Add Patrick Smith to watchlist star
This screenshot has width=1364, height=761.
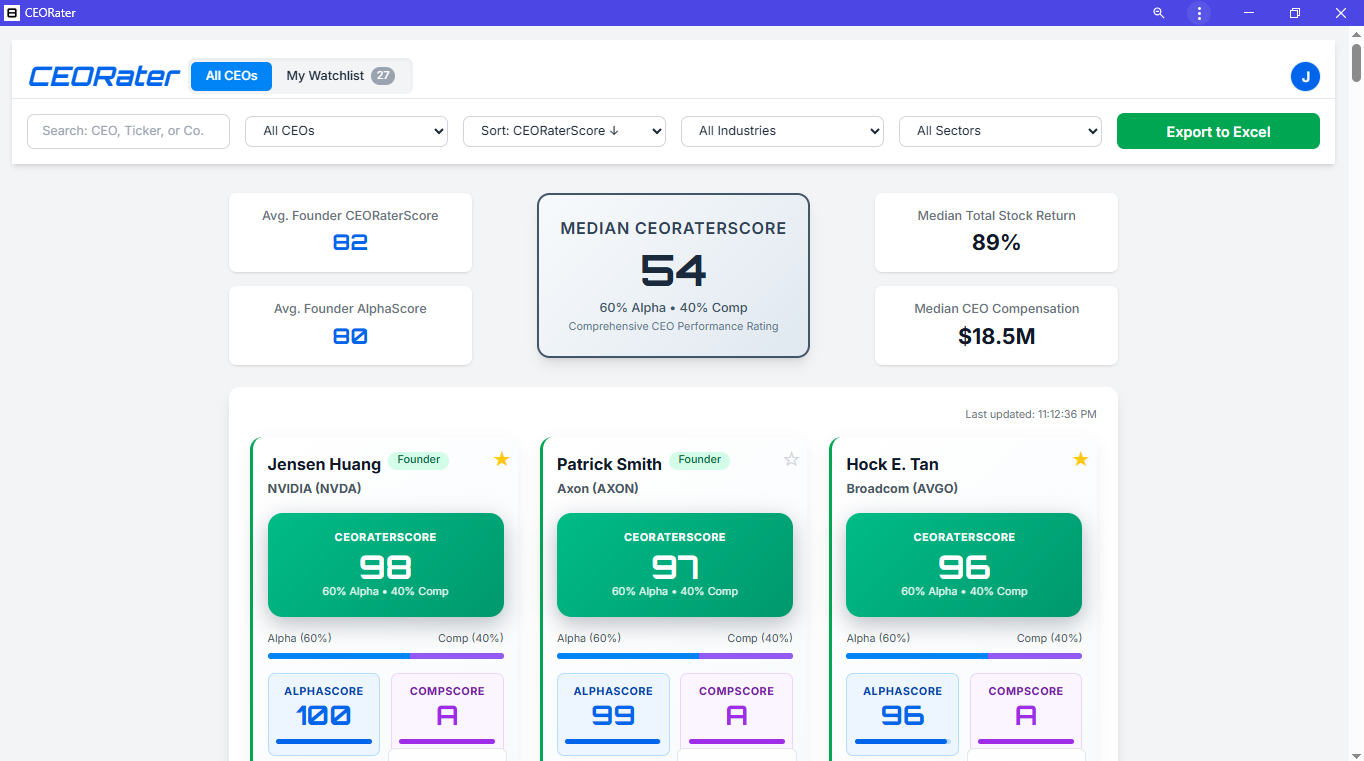click(791, 459)
